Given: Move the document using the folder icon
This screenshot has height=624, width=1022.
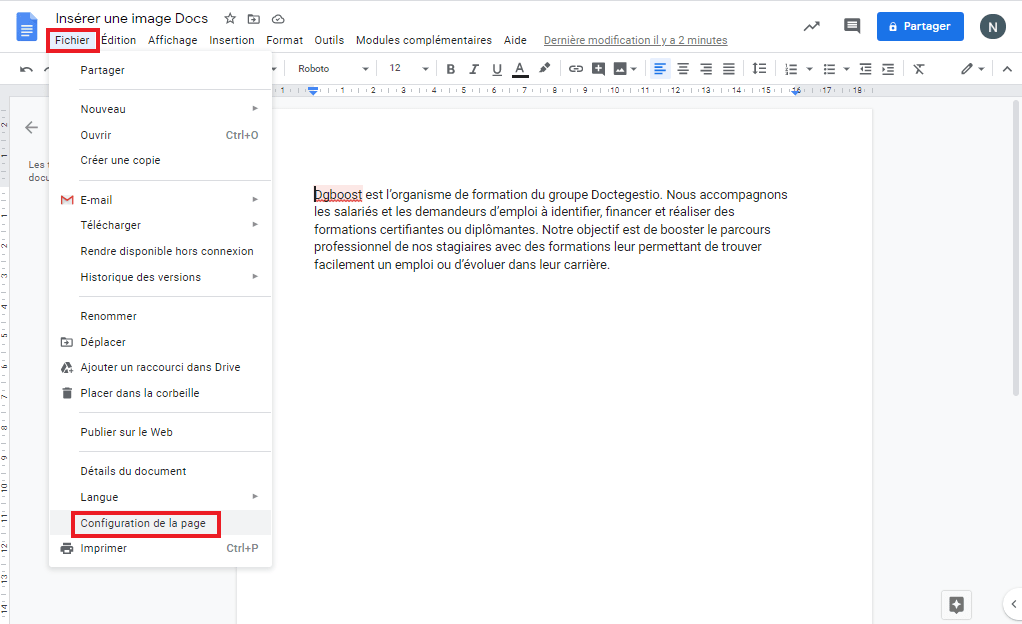Looking at the screenshot, I should pyautogui.click(x=253, y=18).
